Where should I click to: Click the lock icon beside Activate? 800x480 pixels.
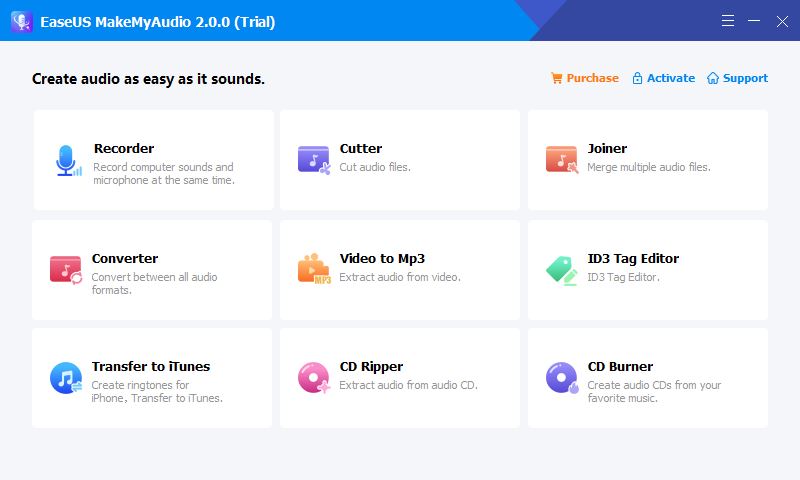637,78
